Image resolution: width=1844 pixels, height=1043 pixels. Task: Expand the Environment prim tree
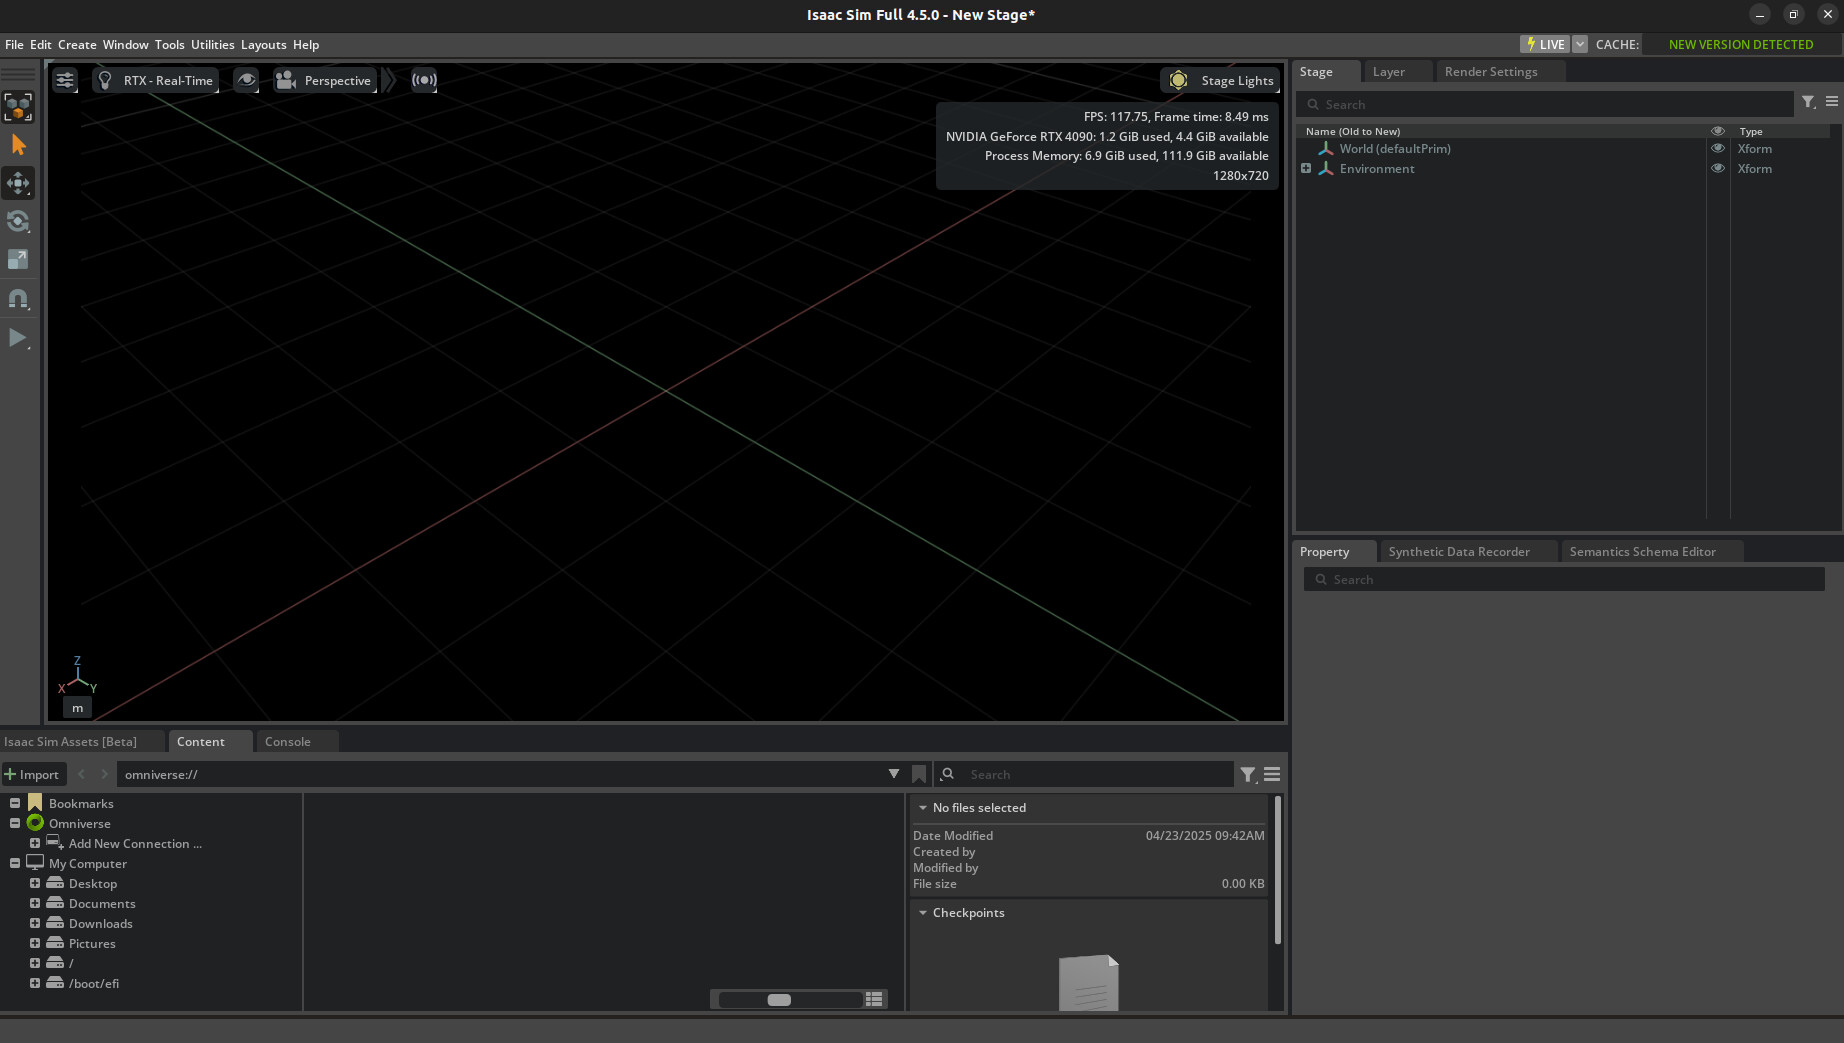click(x=1306, y=168)
